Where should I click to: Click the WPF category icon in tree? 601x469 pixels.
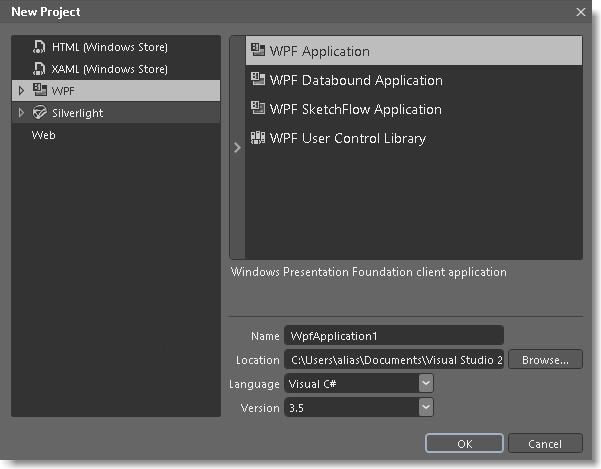click(40, 90)
